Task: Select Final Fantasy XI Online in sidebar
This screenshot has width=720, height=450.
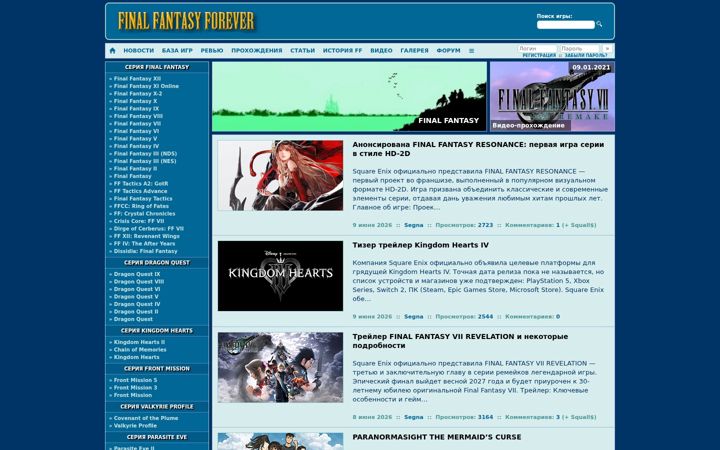Action: (146, 86)
